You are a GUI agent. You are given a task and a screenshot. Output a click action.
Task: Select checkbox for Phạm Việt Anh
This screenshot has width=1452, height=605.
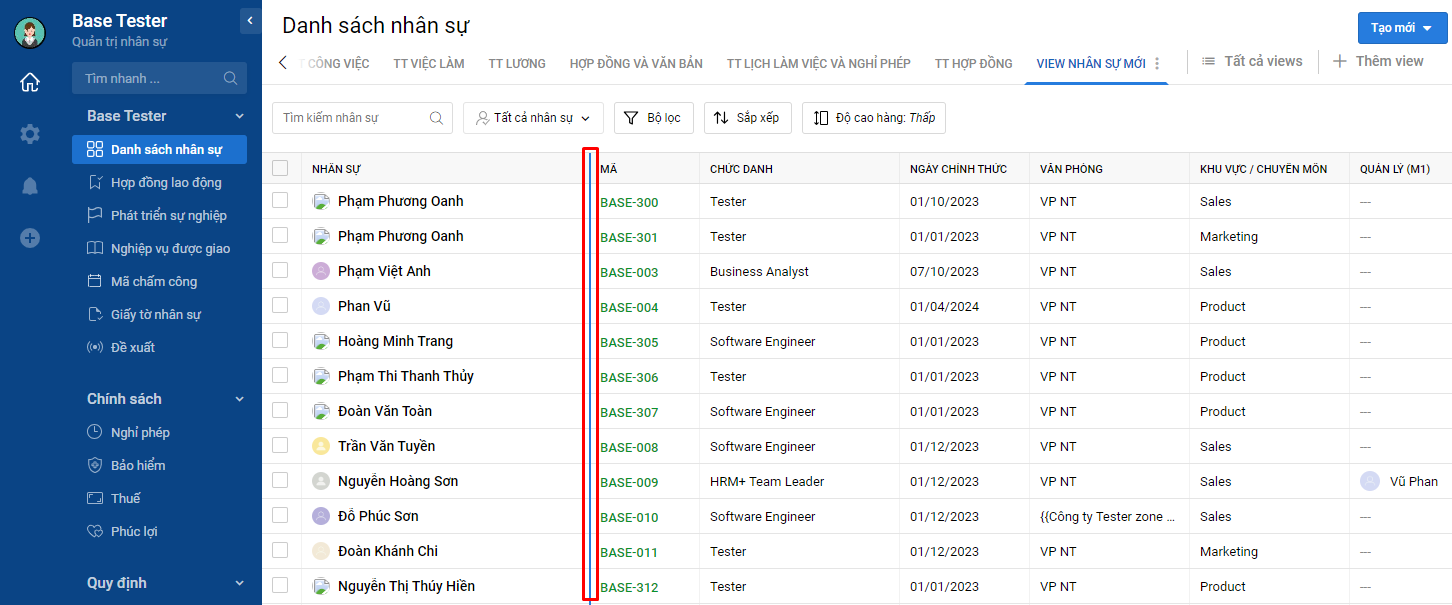tap(280, 270)
